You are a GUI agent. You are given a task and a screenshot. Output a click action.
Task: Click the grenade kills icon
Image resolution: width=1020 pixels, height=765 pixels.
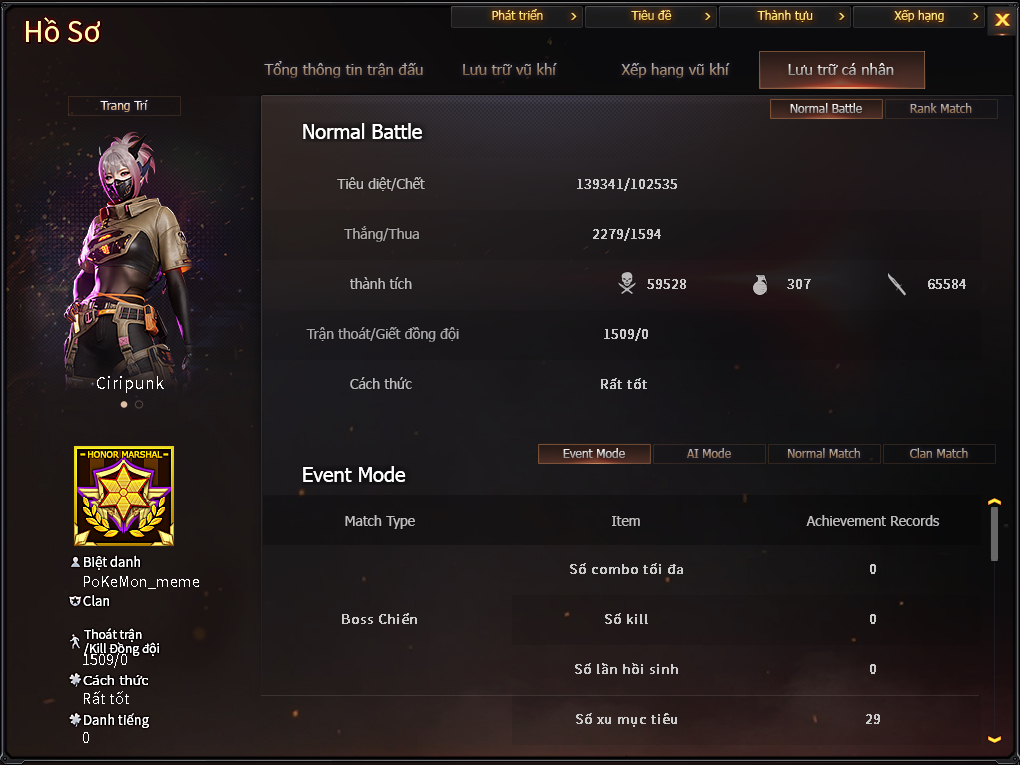point(760,284)
